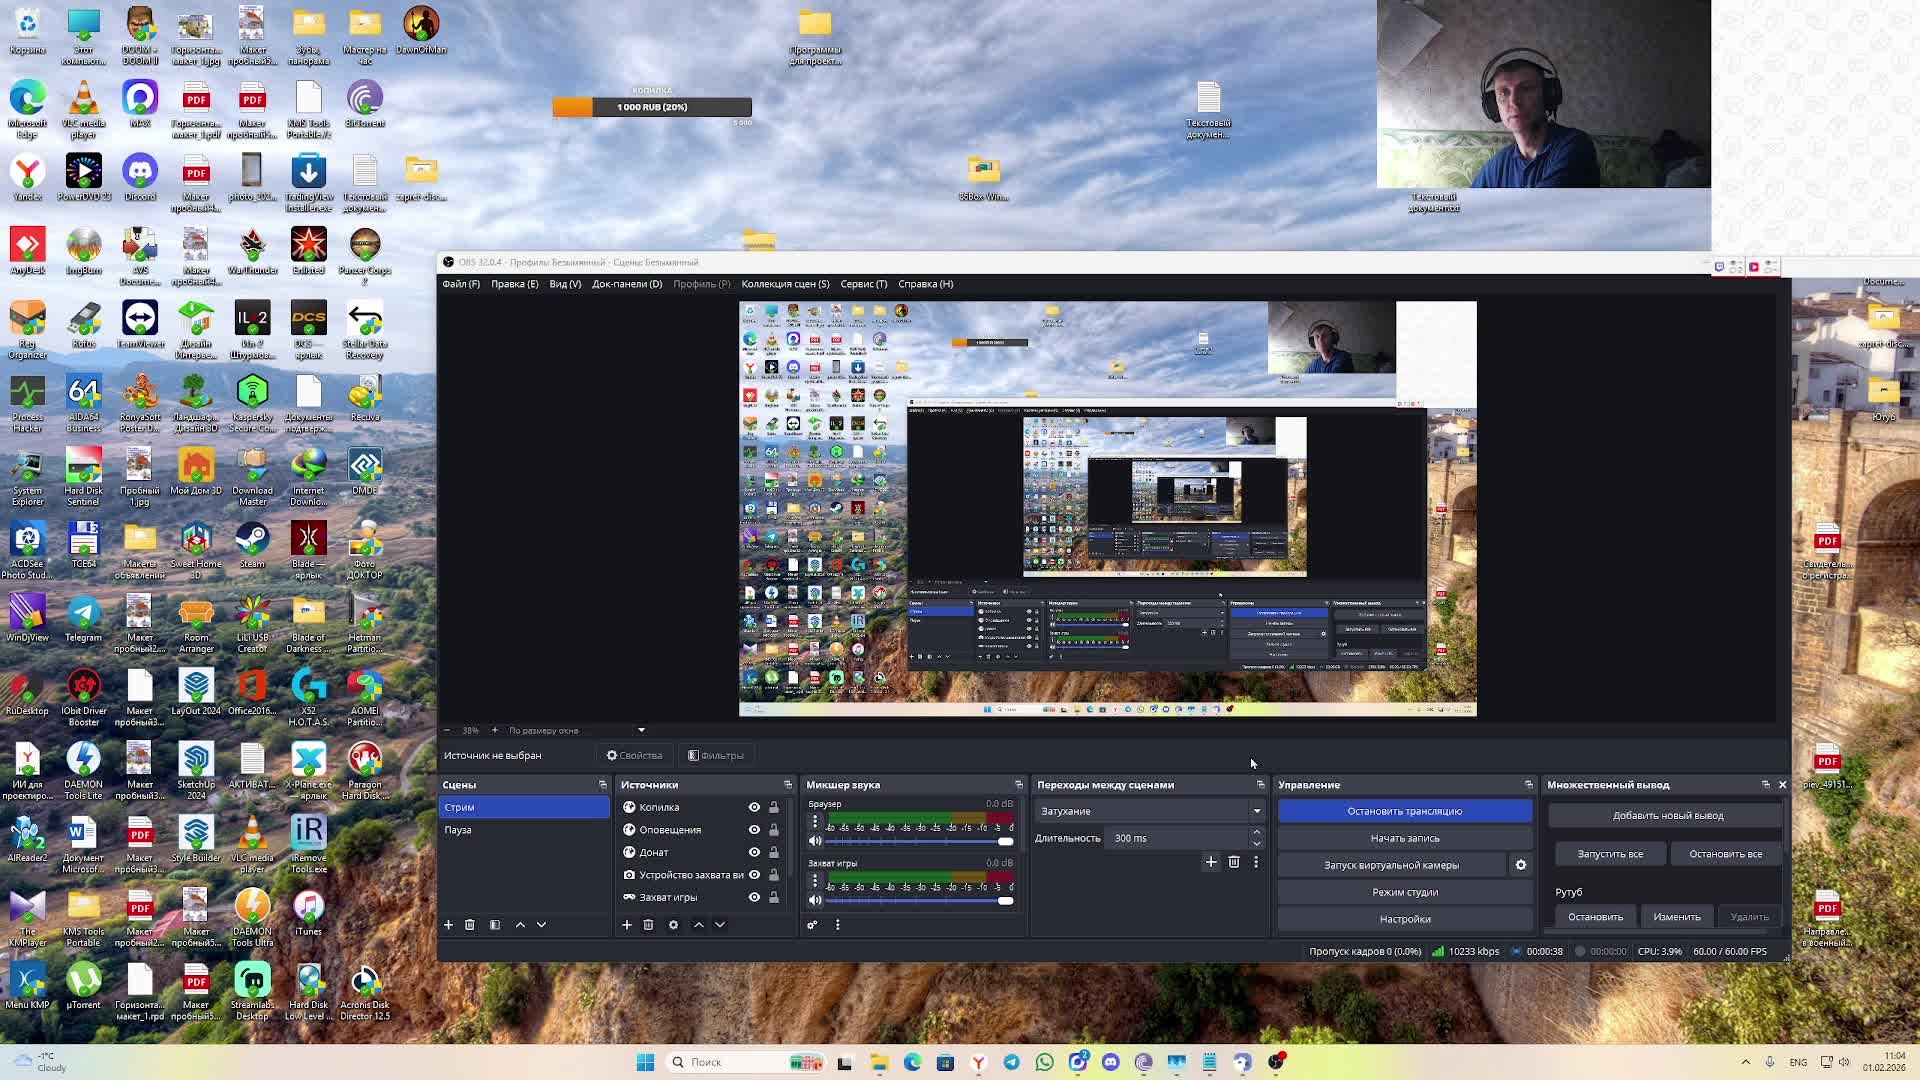Open advanced audio properties gears icon

pos(812,925)
